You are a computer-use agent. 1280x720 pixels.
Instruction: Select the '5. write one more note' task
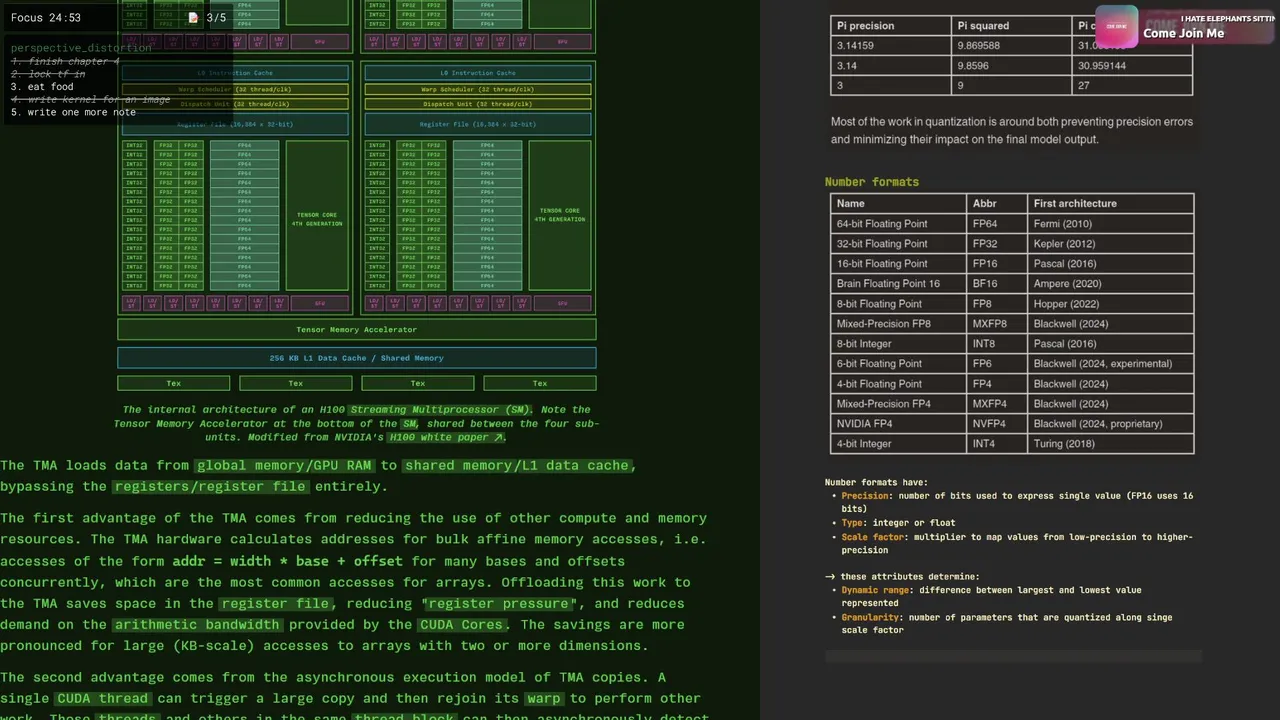coord(73,112)
